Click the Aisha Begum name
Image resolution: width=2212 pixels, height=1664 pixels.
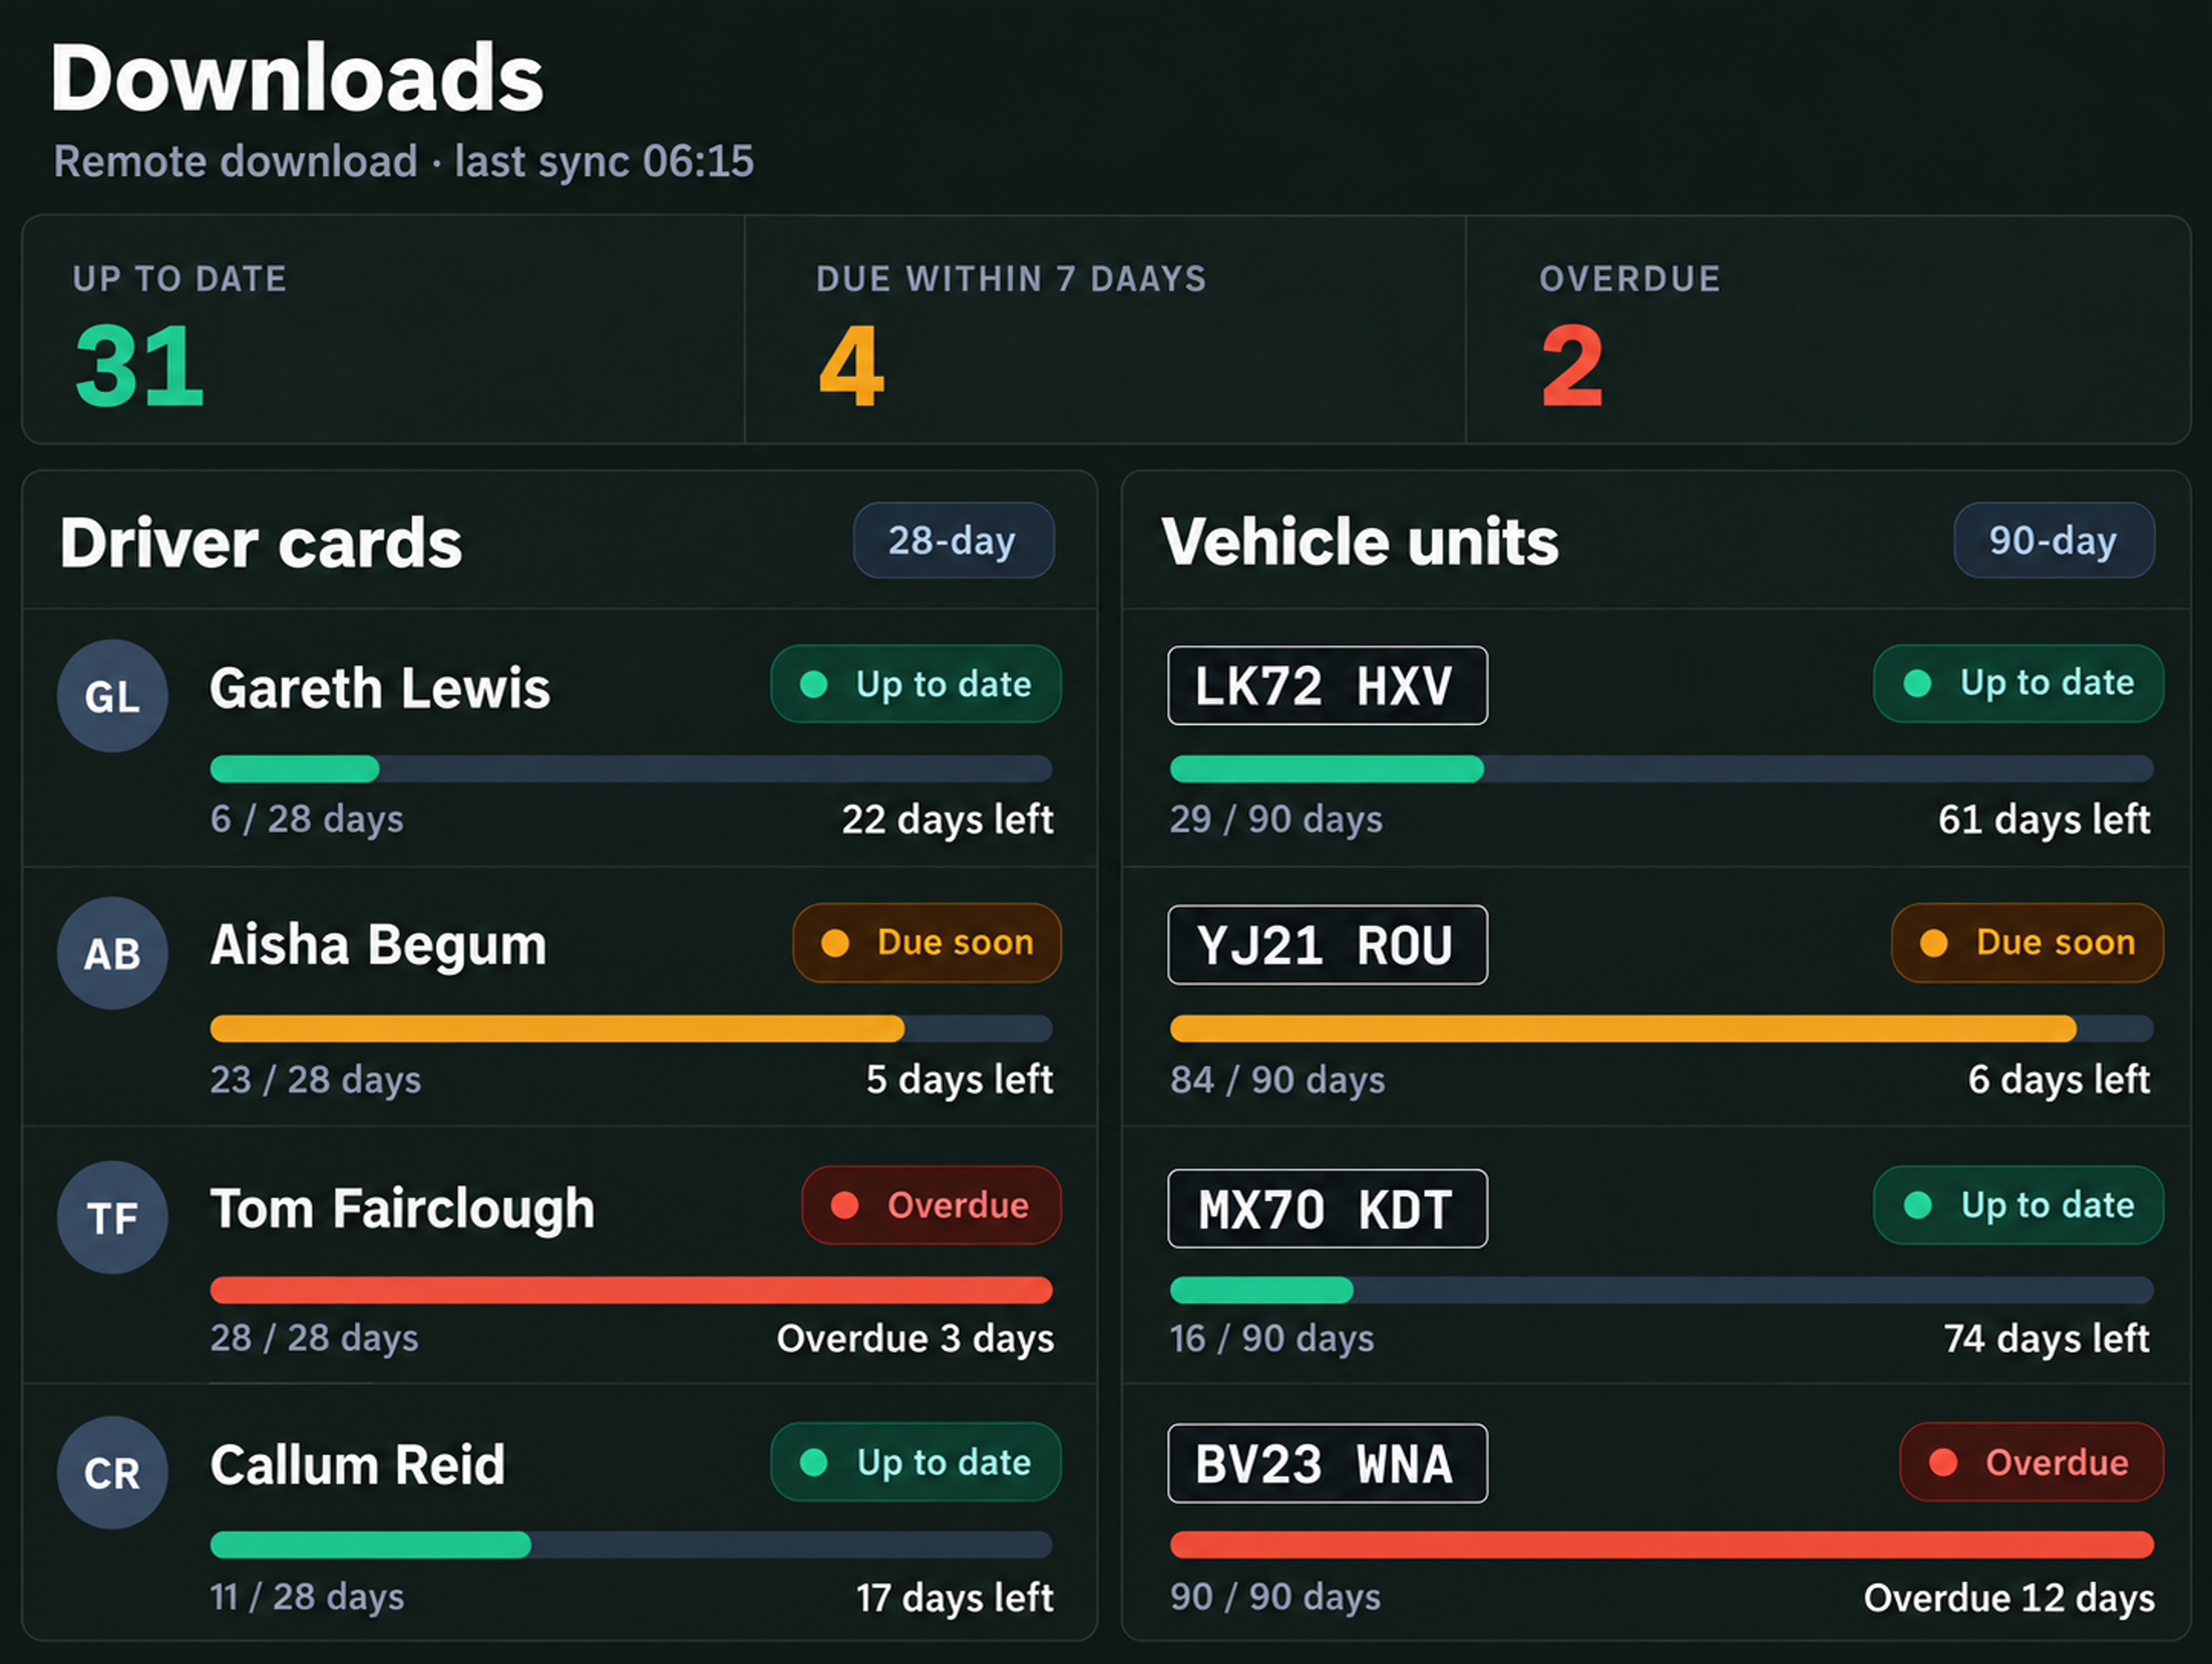tap(378, 946)
